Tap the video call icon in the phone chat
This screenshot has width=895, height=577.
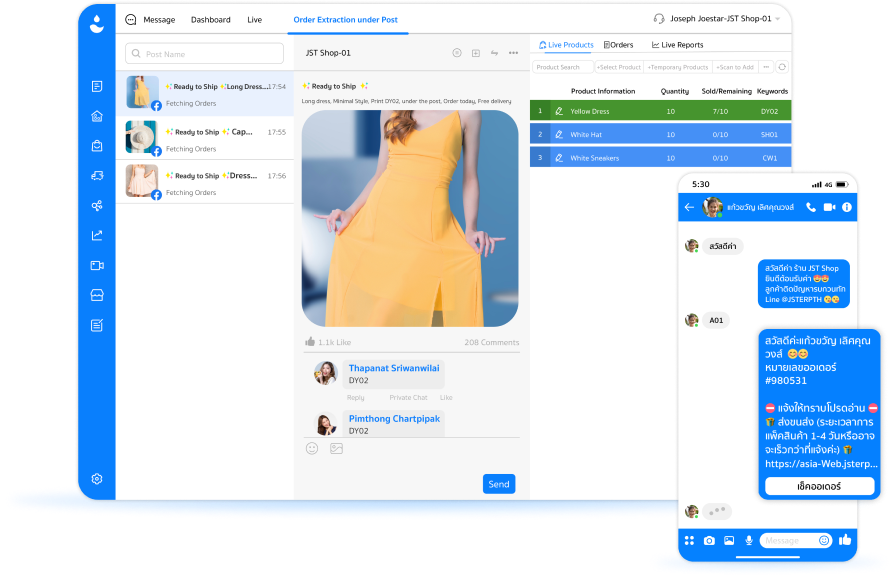[829, 207]
